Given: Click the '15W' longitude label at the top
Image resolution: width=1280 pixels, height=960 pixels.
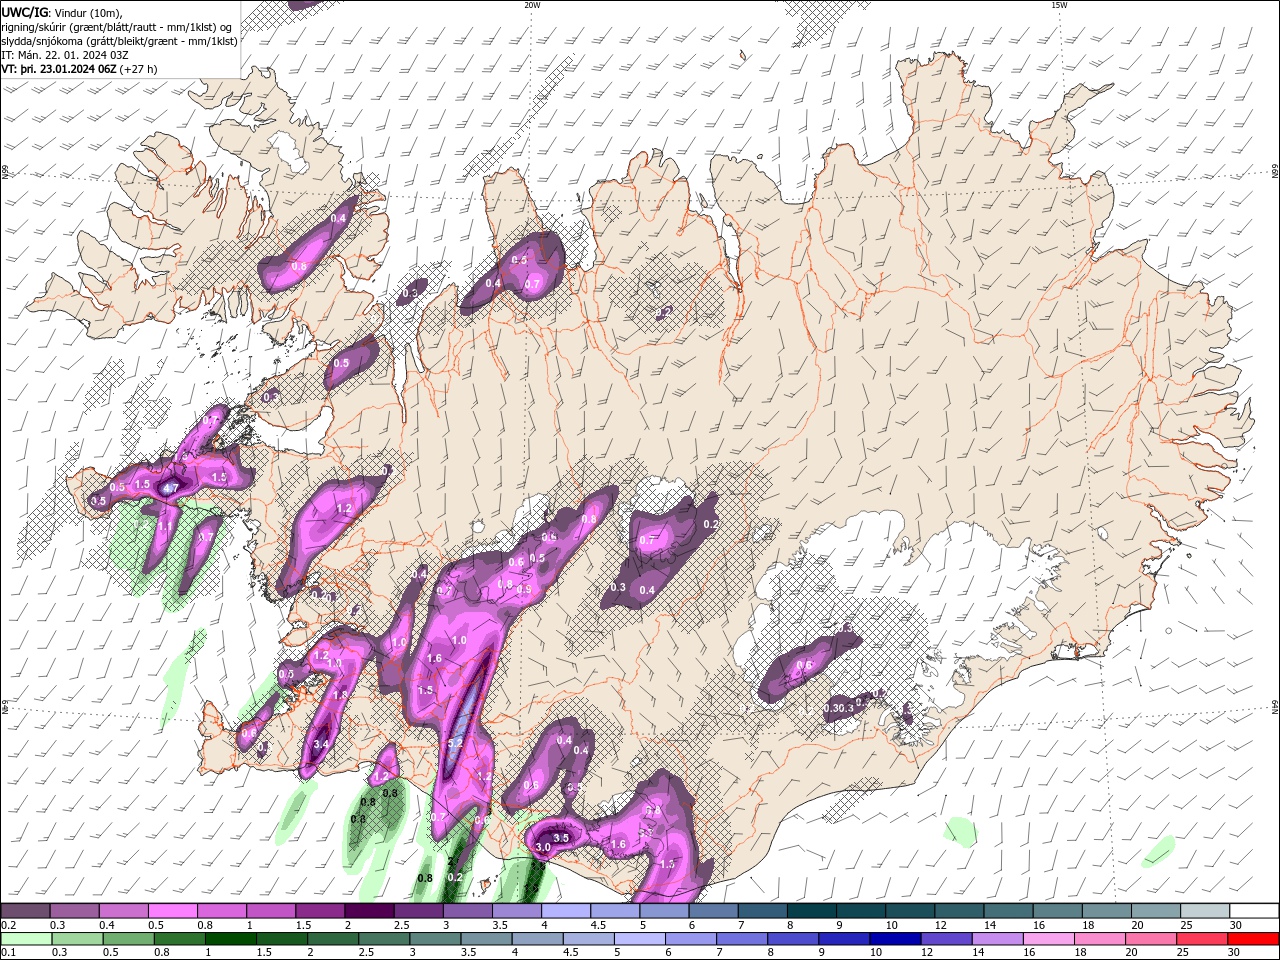Looking at the screenshot, I should [1059, 5].
